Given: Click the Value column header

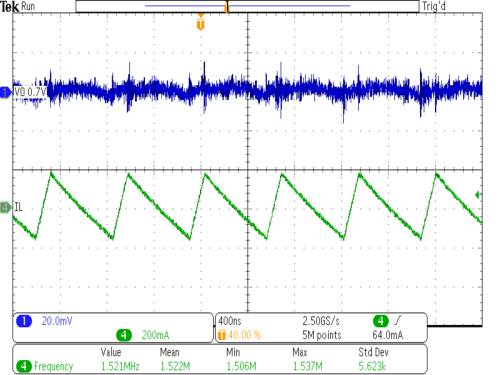Looking at the screenshot, I should pos(111,352).
